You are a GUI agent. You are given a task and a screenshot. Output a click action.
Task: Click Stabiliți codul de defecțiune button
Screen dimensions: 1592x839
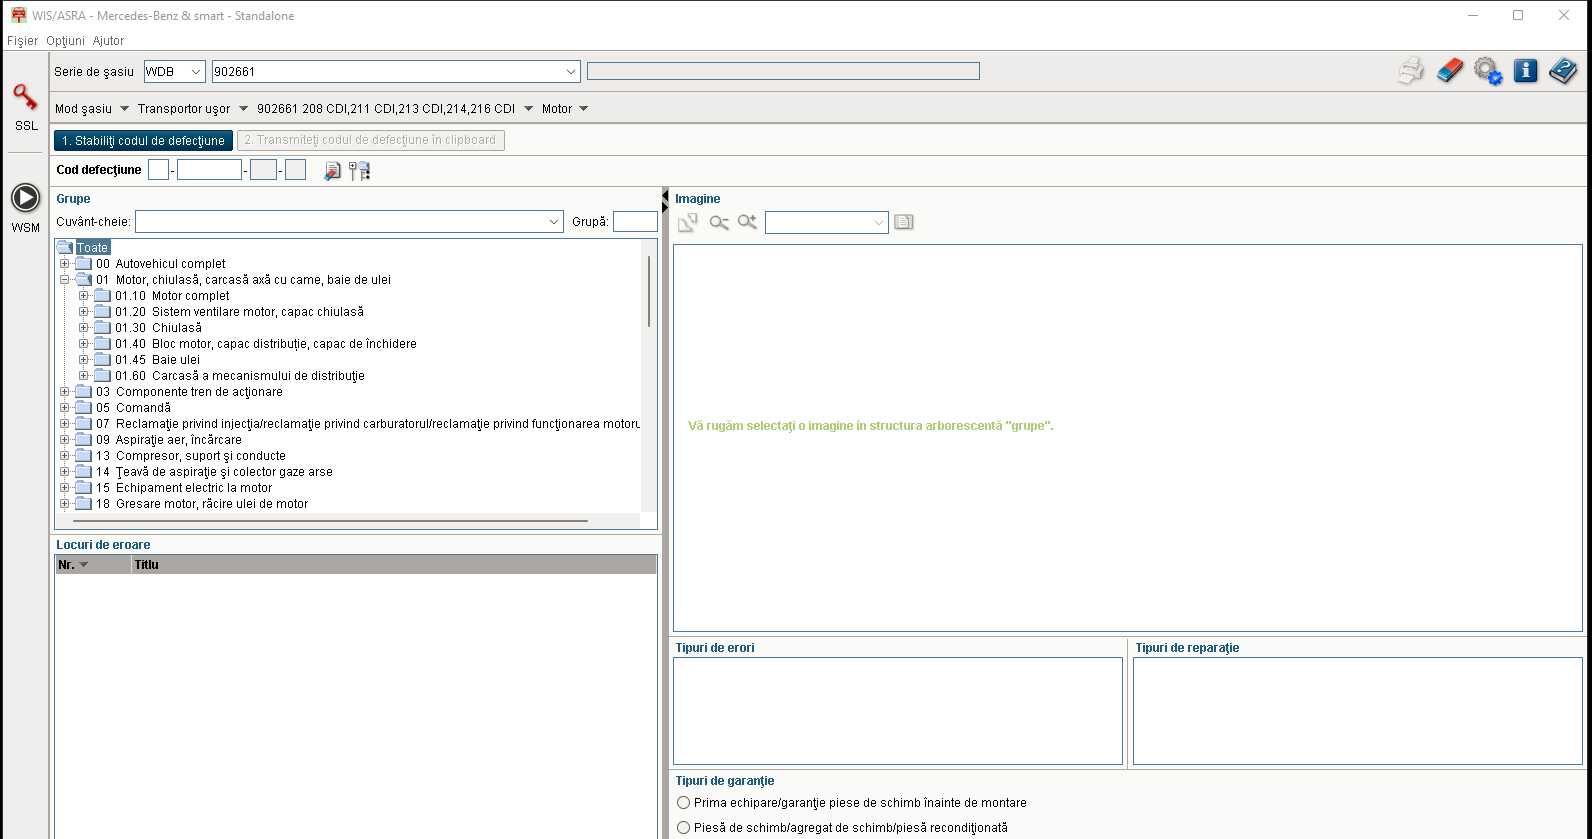pyautogui.click(x=143, y=141)
